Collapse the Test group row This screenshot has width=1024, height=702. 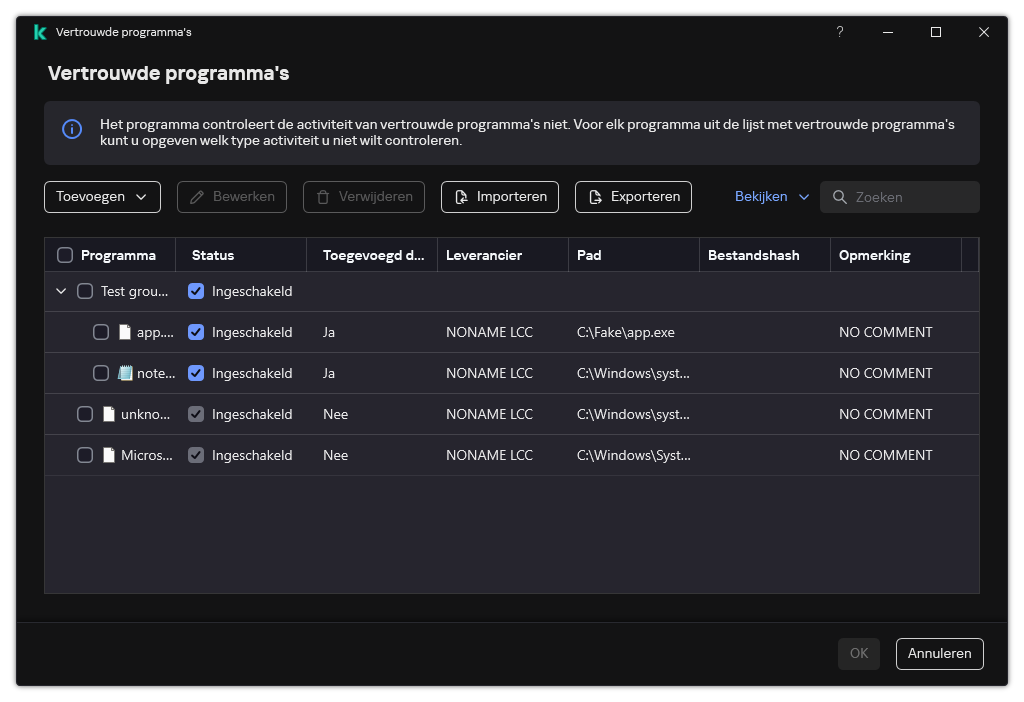click(61, 290)
